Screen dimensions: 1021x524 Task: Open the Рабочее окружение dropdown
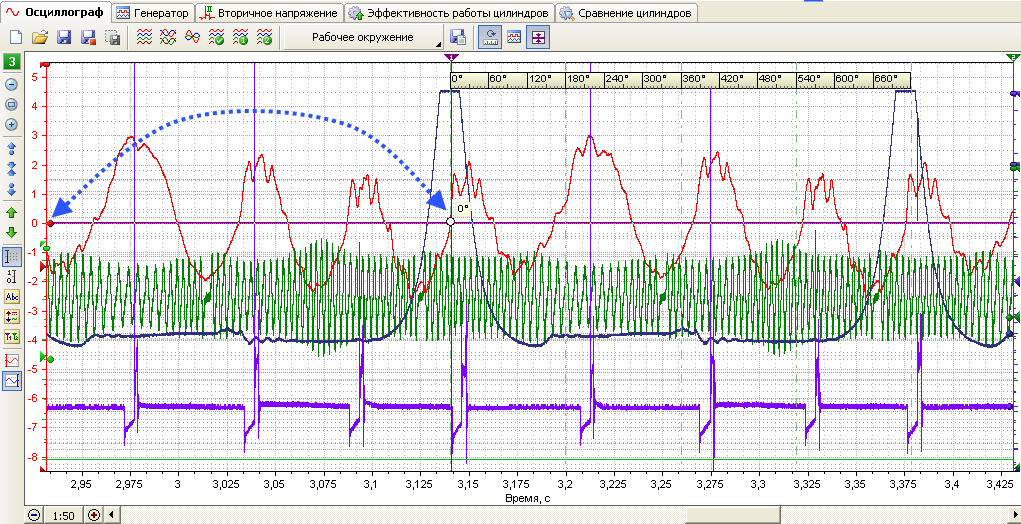[x=363, y=38]
